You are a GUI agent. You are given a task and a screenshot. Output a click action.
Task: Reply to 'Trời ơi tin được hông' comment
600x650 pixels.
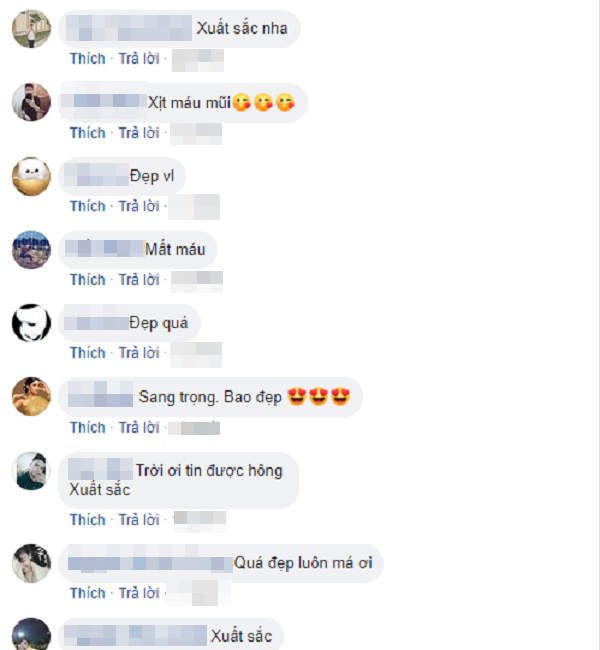pos(139,520)
